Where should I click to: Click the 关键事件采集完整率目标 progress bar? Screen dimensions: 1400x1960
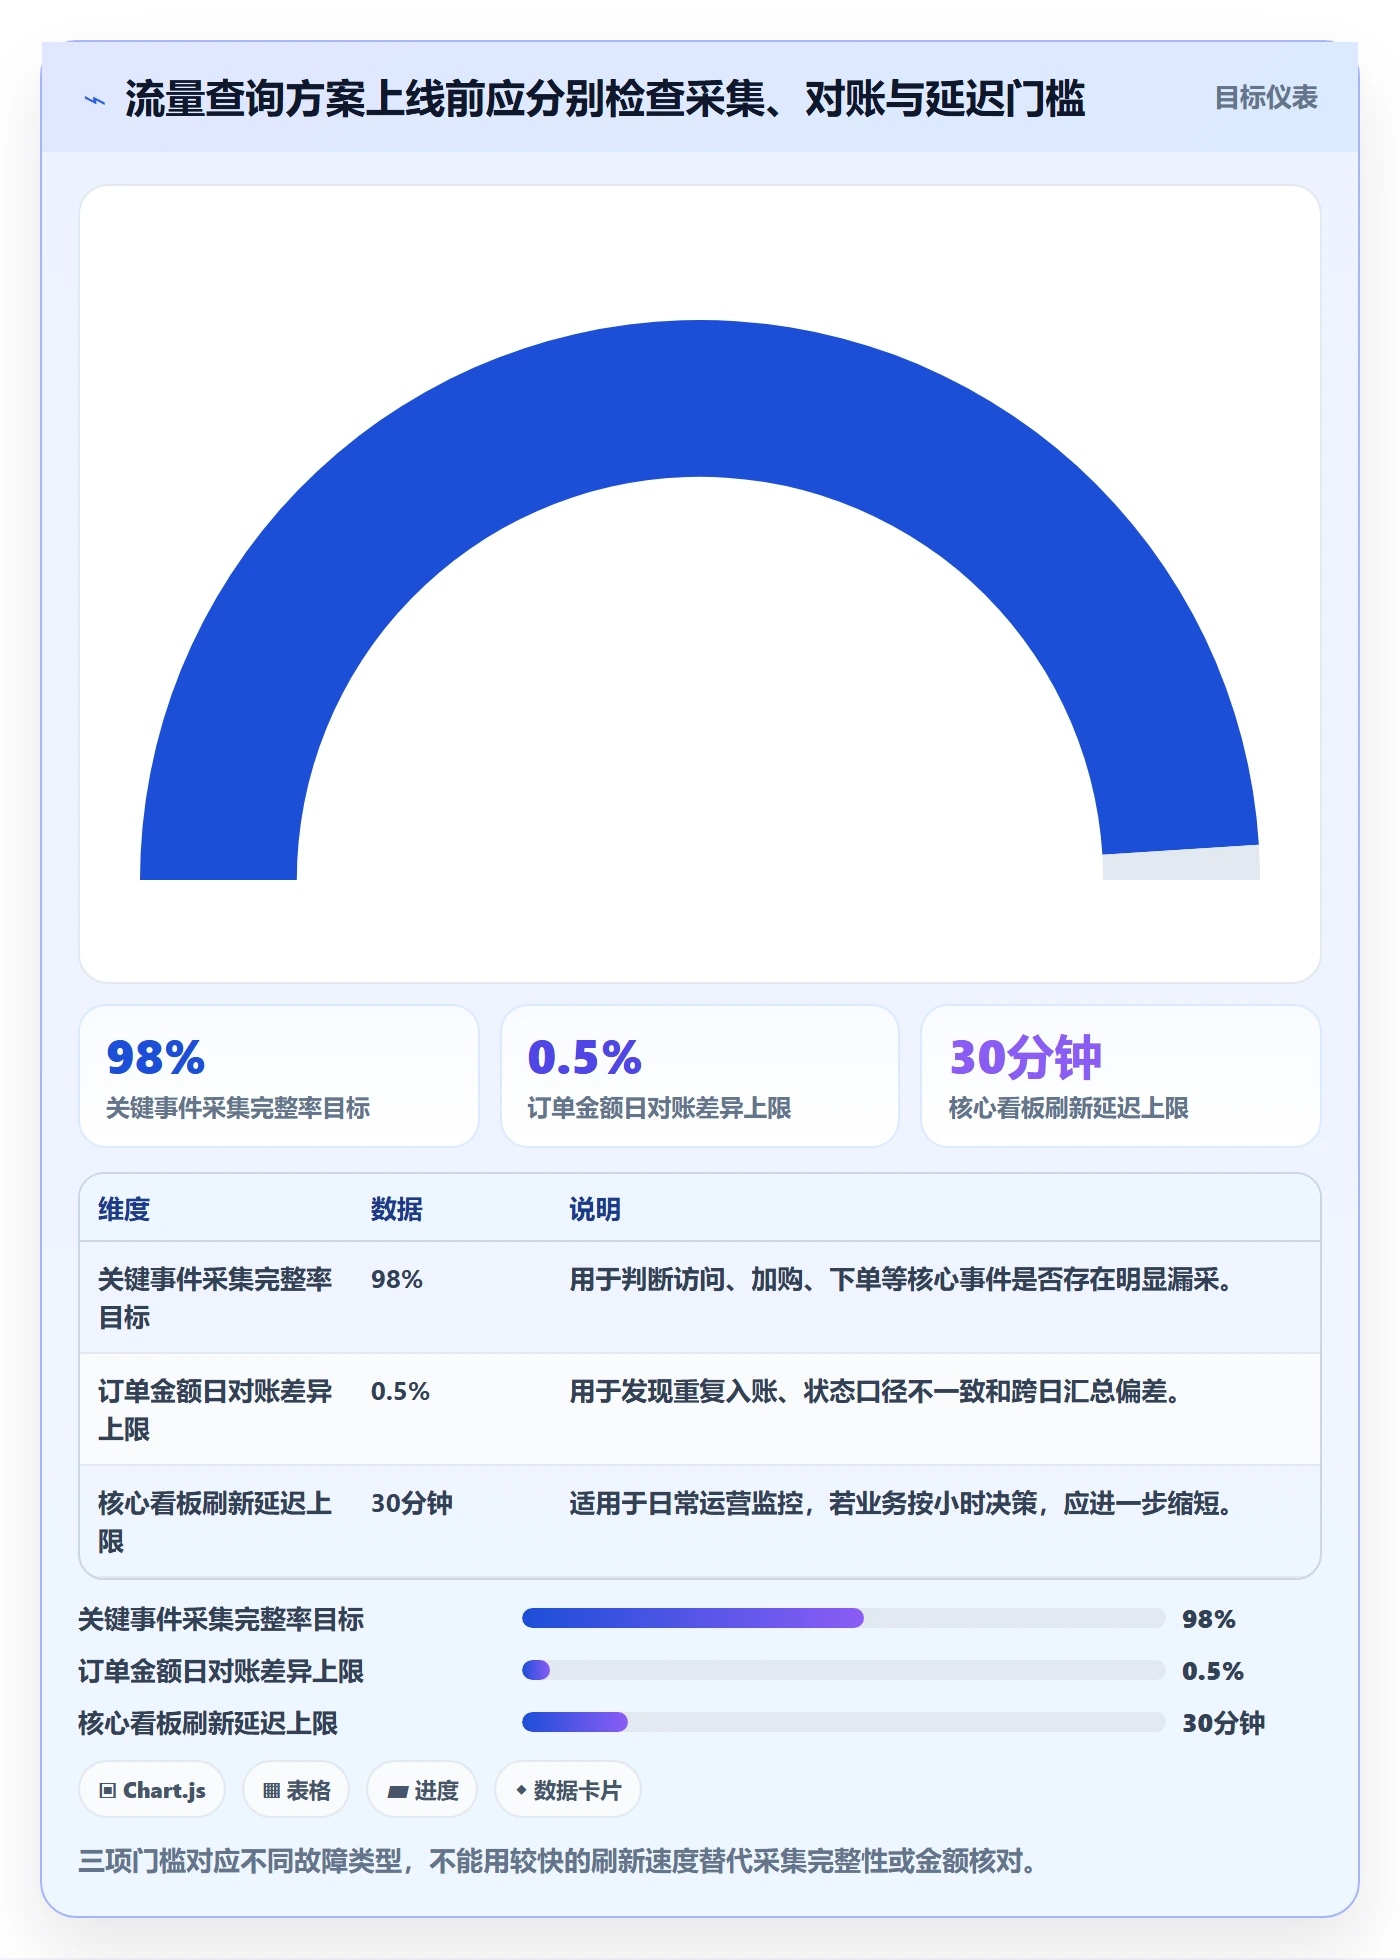pyautogui.click(x=843, y=1618)
